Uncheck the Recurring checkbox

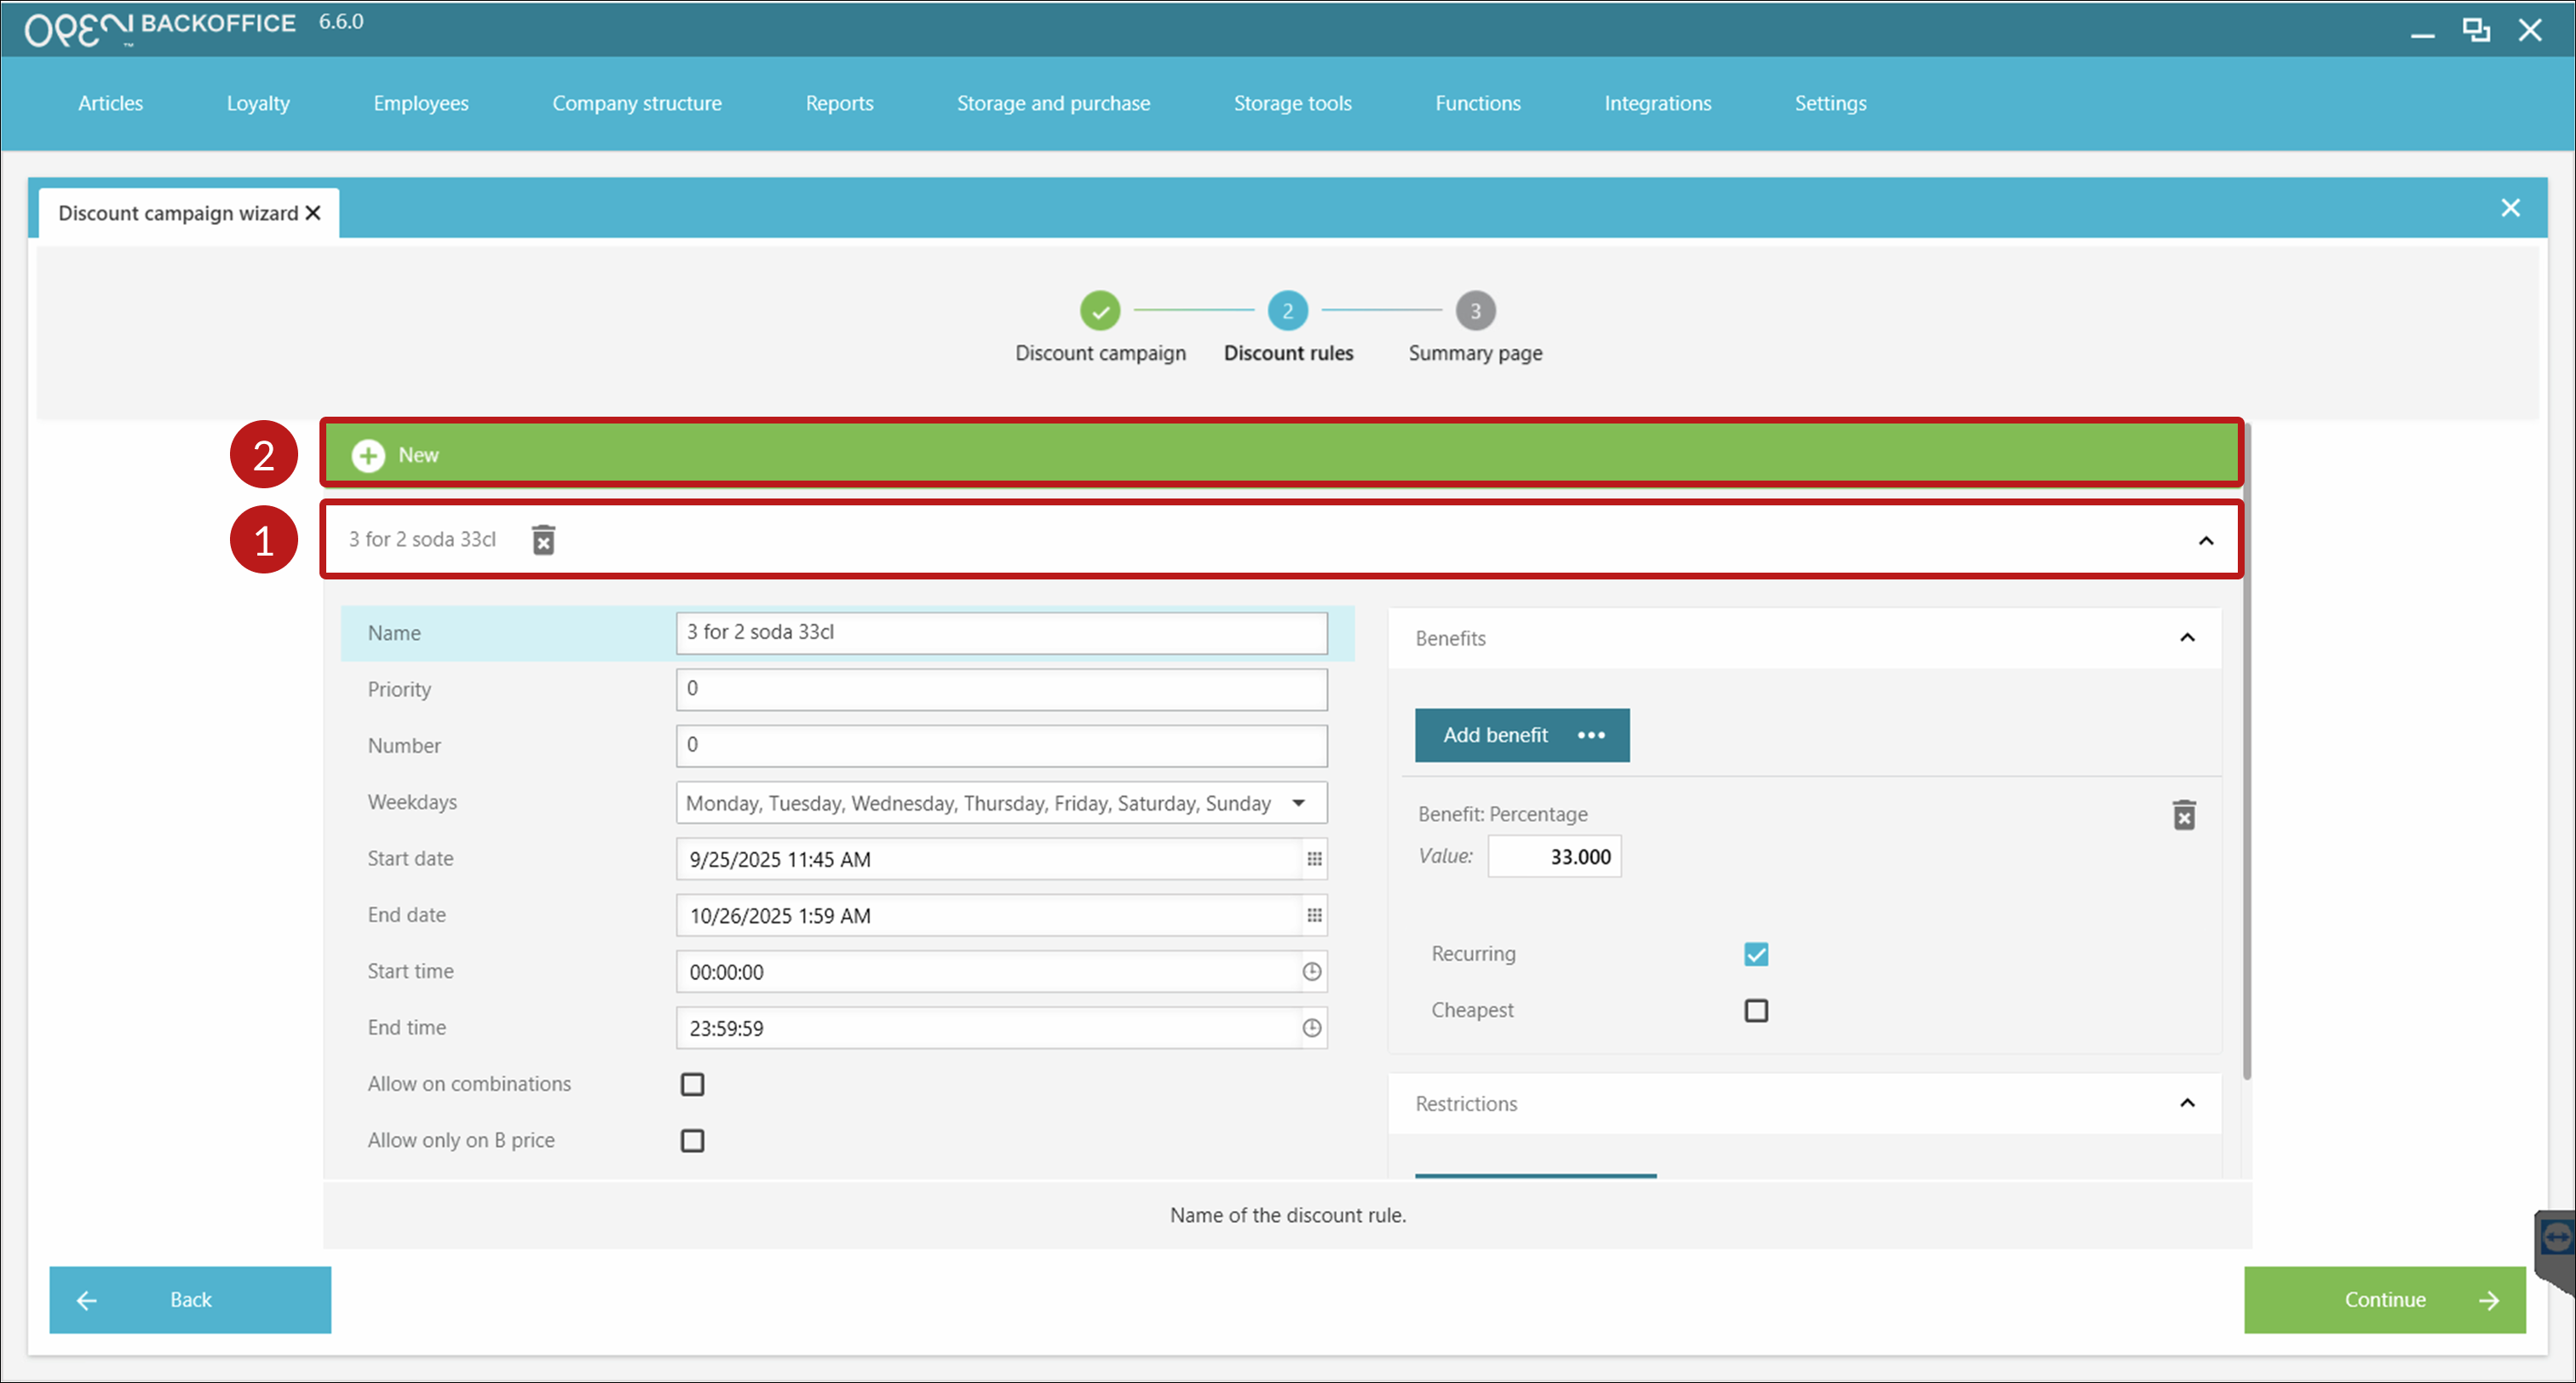coord(1756,954)
